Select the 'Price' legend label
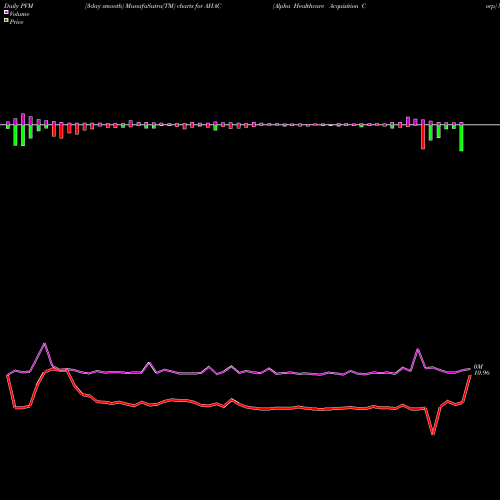The image size is (500, 500). (x=16, y=22)
